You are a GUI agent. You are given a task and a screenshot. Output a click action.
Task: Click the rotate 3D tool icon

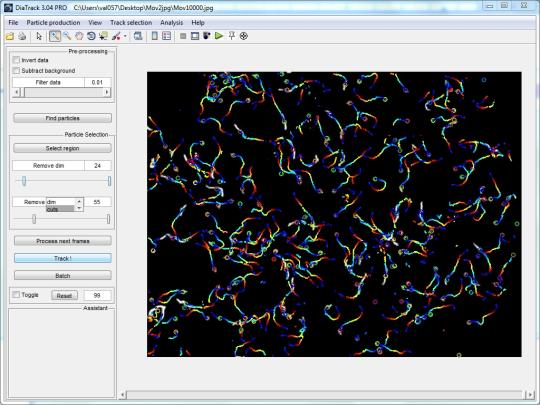[x=91, y=36]
